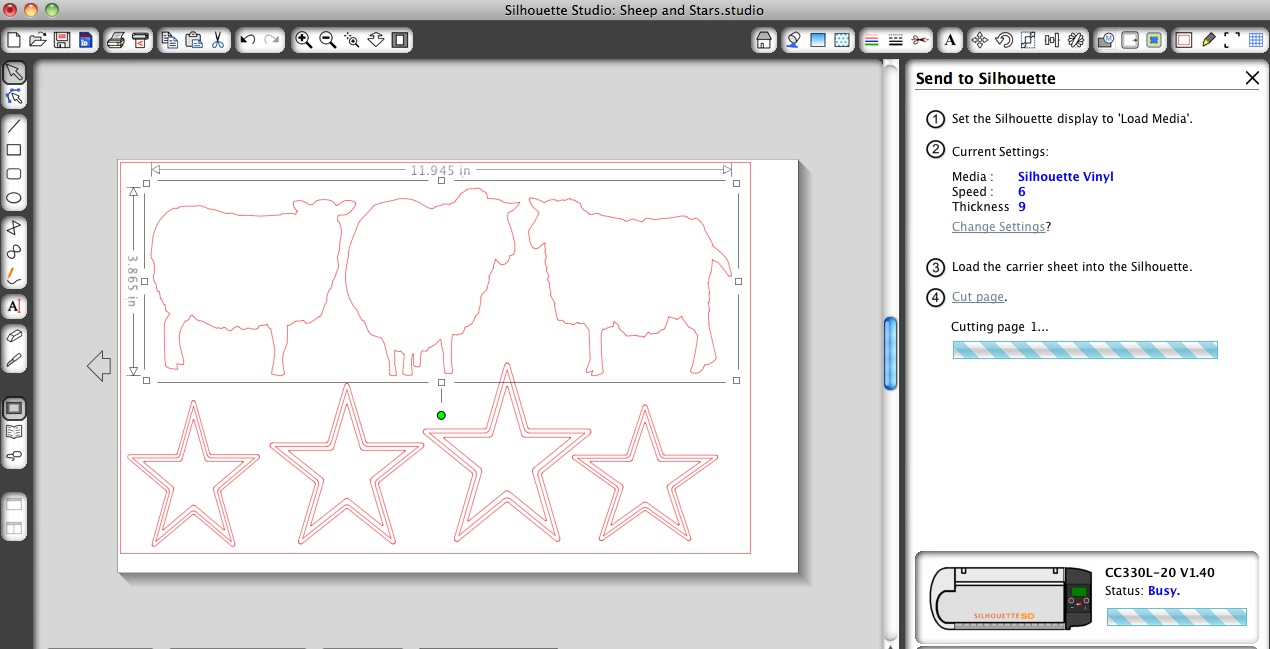Click the Cutting page progress bar
Image resolution: width=1270 pixels, height=649 pixels.
click(1084, 350)
